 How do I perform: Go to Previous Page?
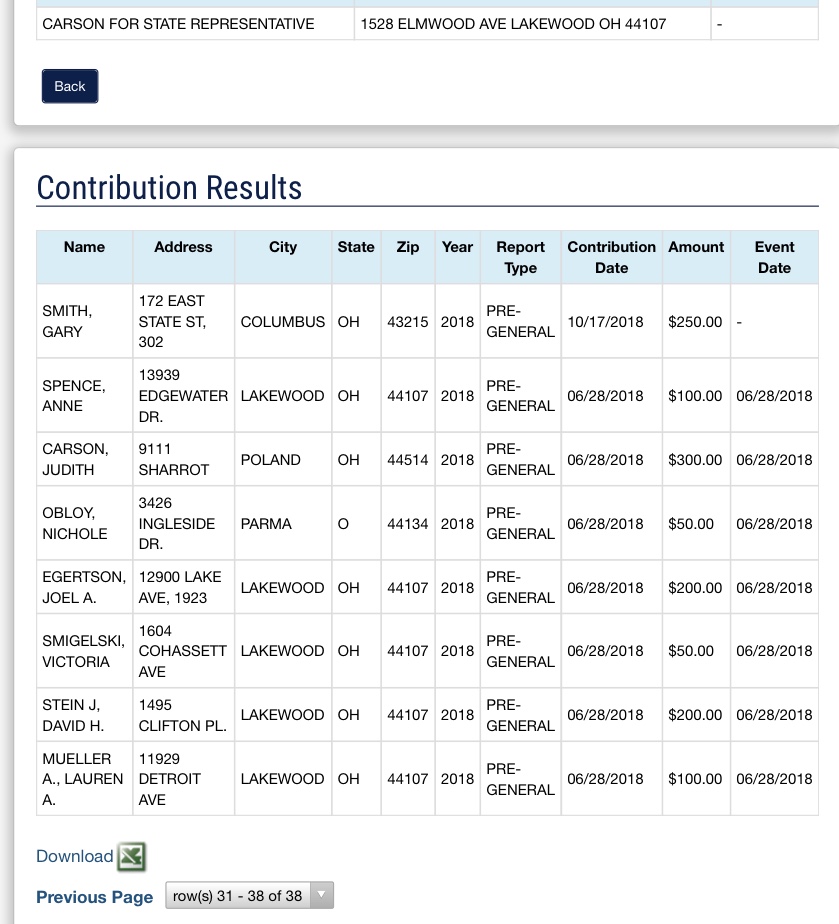tap(95, 897)
